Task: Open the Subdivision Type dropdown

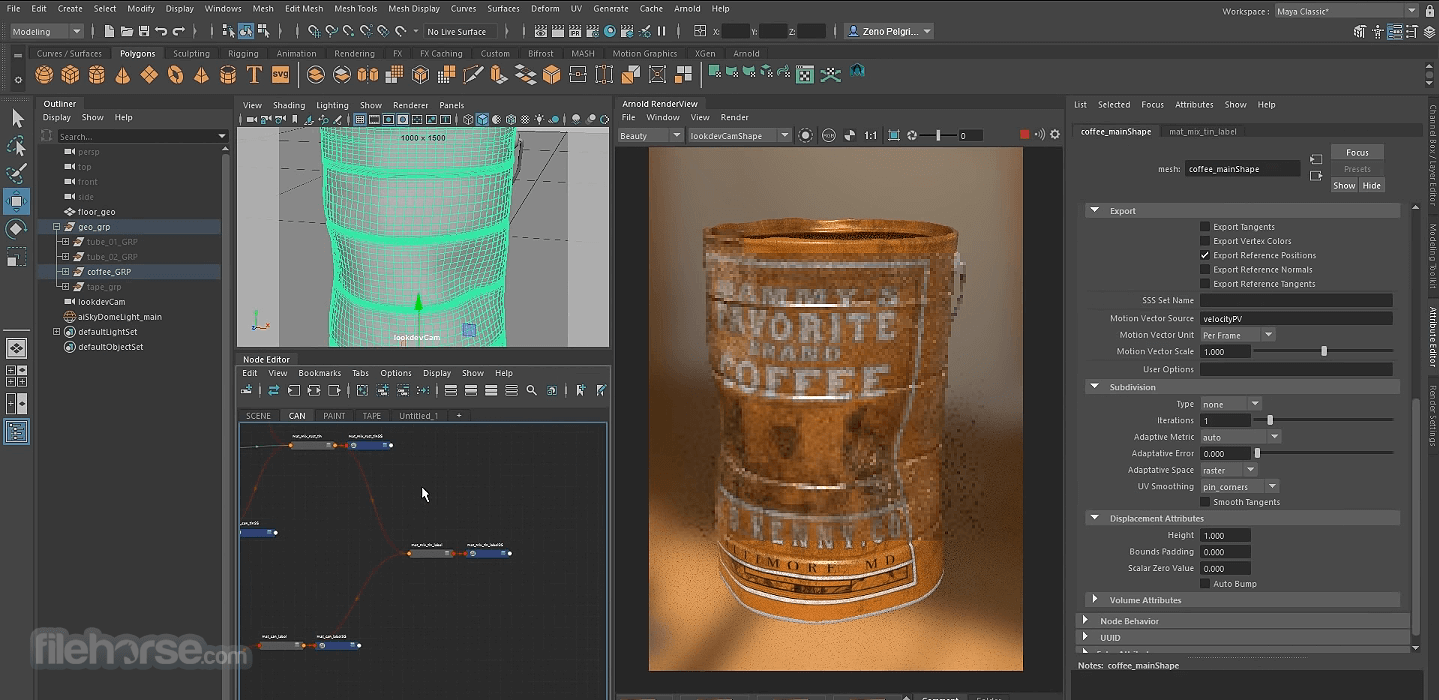Action: 1230,404
